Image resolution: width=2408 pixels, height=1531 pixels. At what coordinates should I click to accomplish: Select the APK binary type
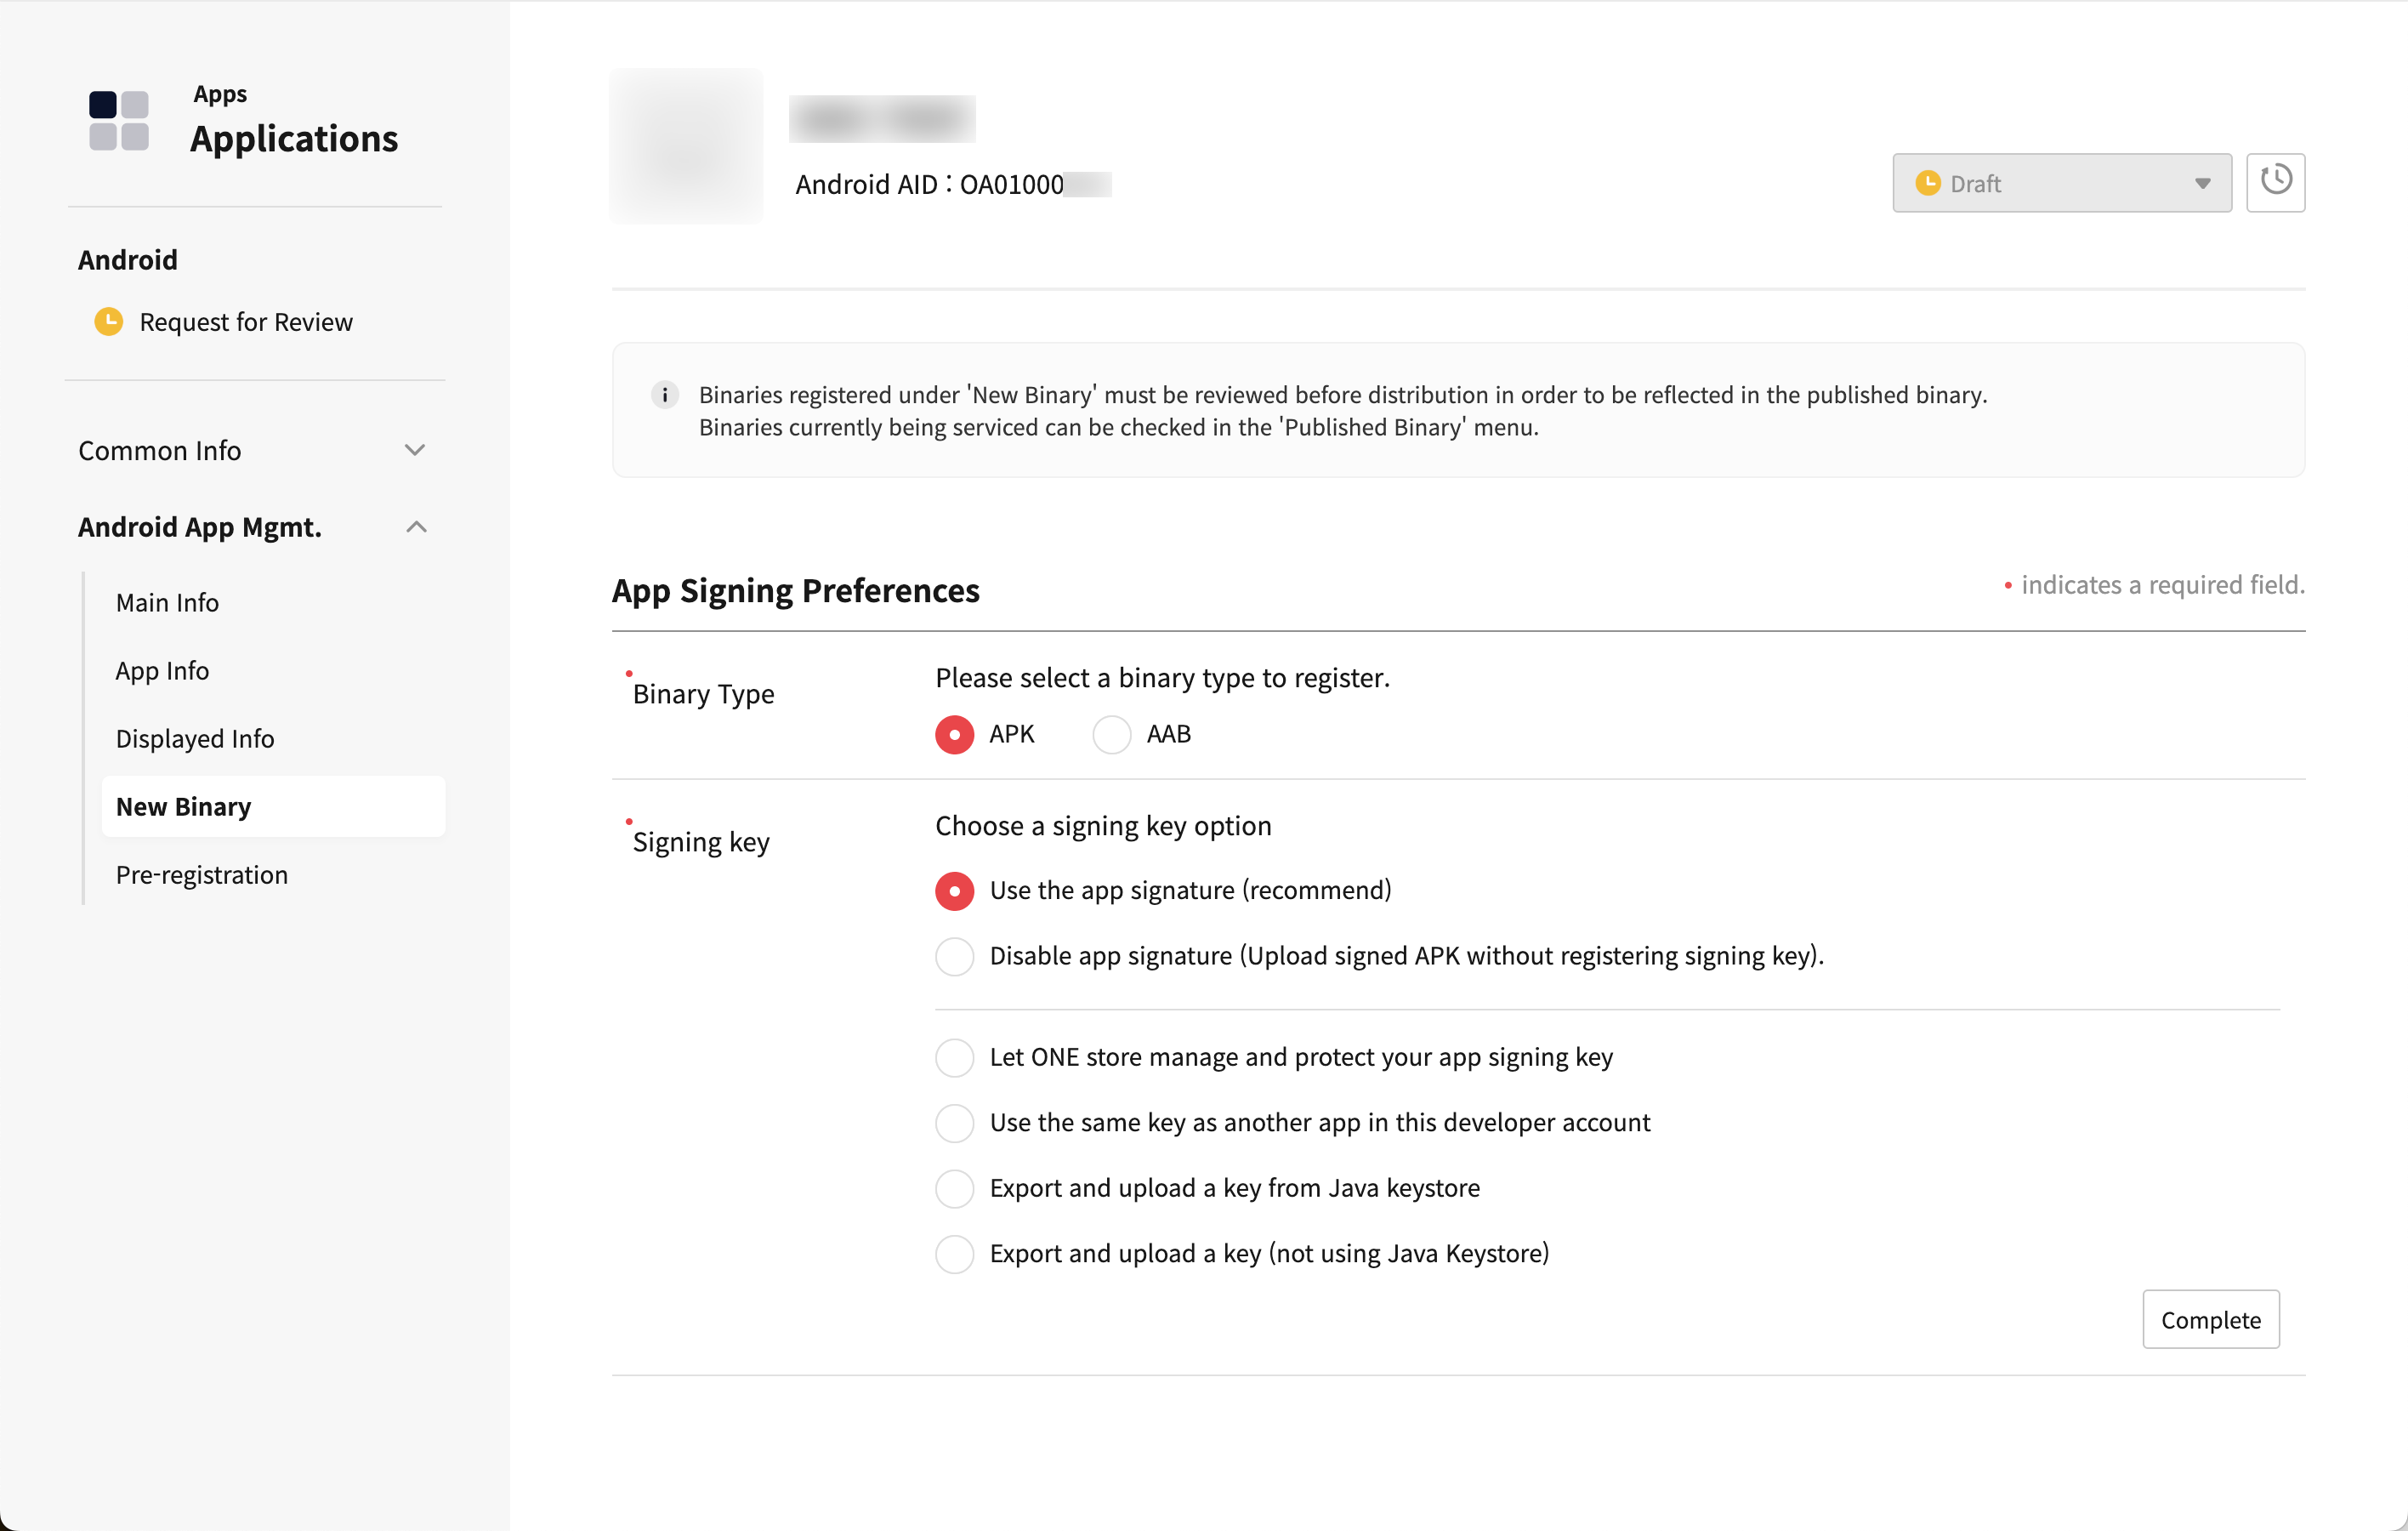point(955,735)
